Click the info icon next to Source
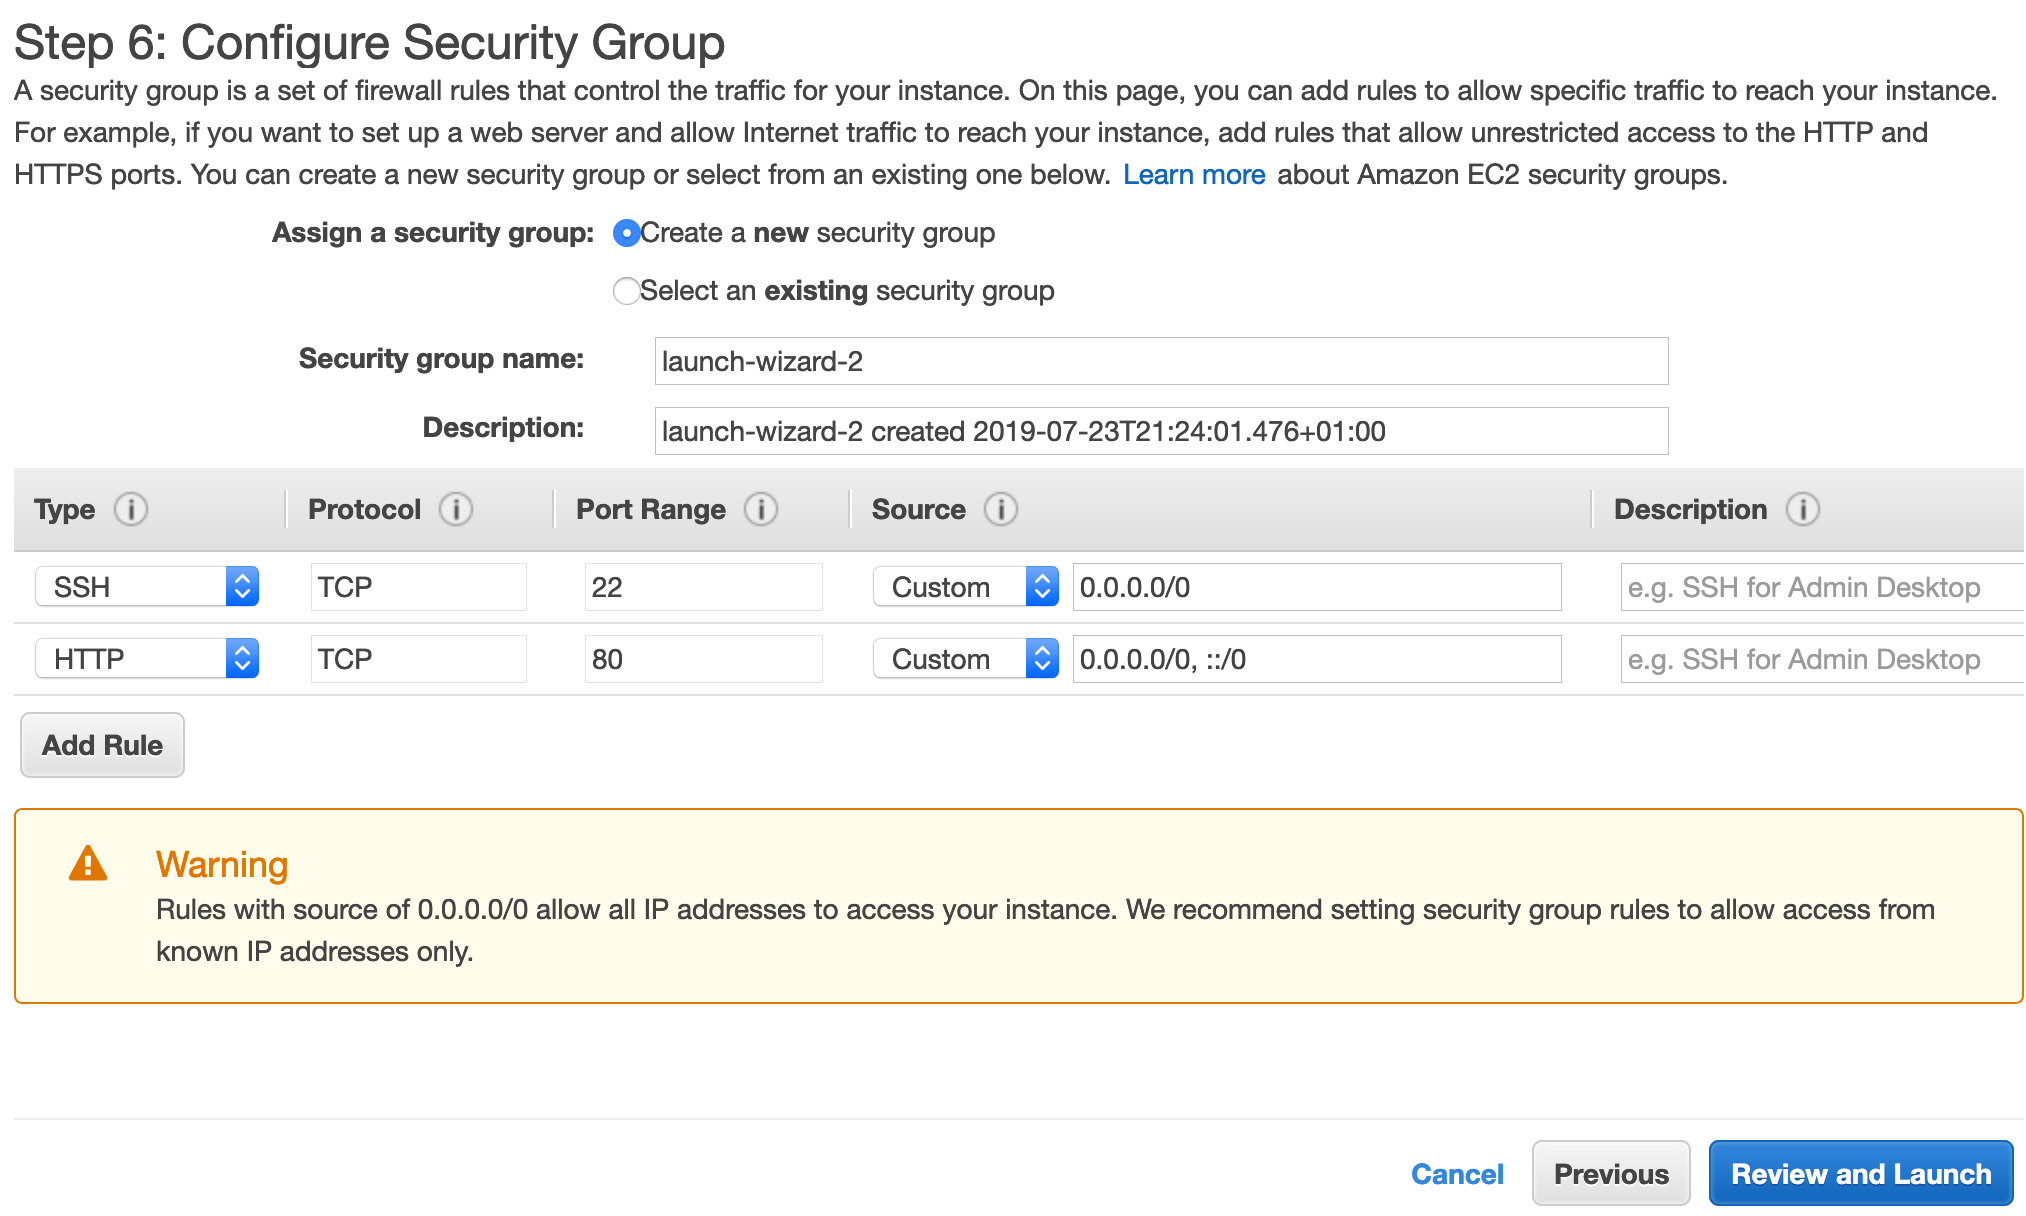This screenshot has height=1216, width=2026. [x=1001, y=509]
